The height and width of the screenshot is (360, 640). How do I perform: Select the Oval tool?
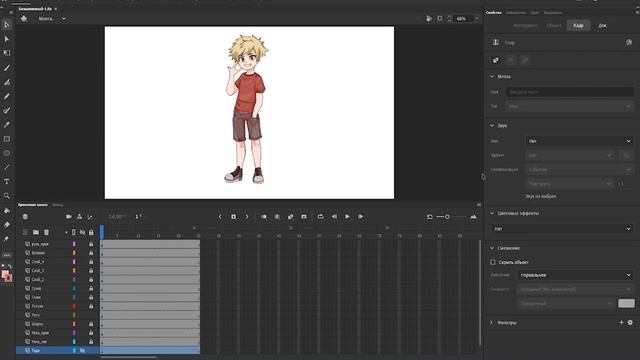click(x=7, y=153)
